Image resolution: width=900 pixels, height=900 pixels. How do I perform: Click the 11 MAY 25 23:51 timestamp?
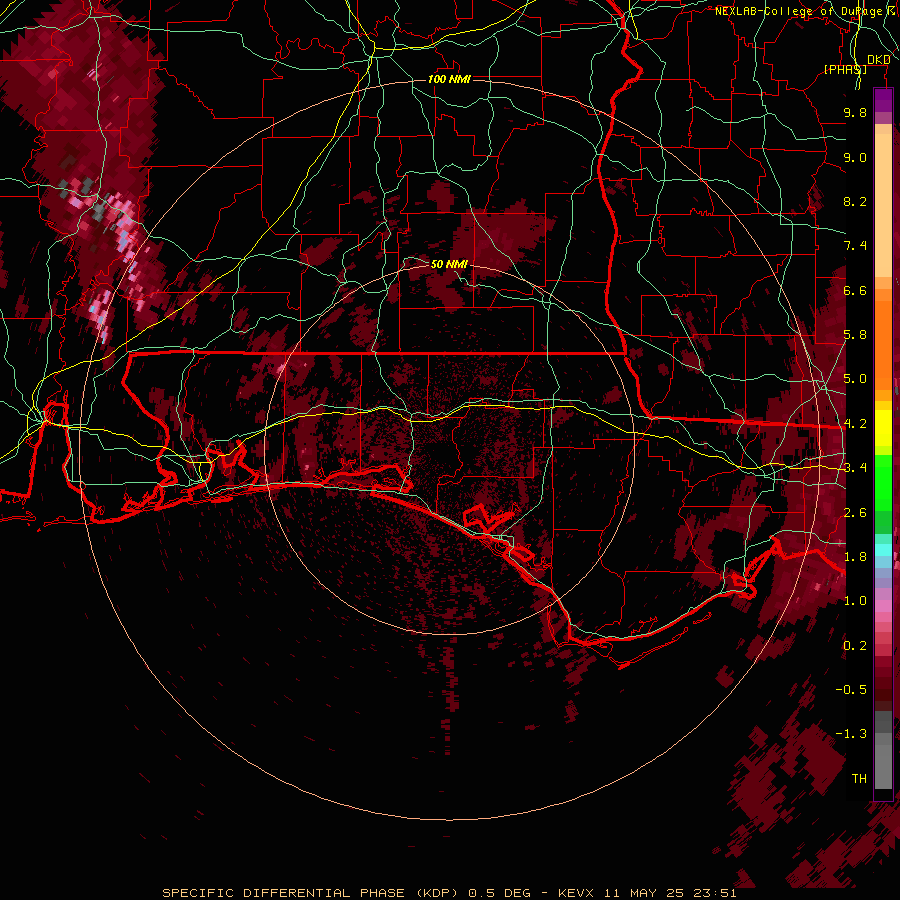670,893
